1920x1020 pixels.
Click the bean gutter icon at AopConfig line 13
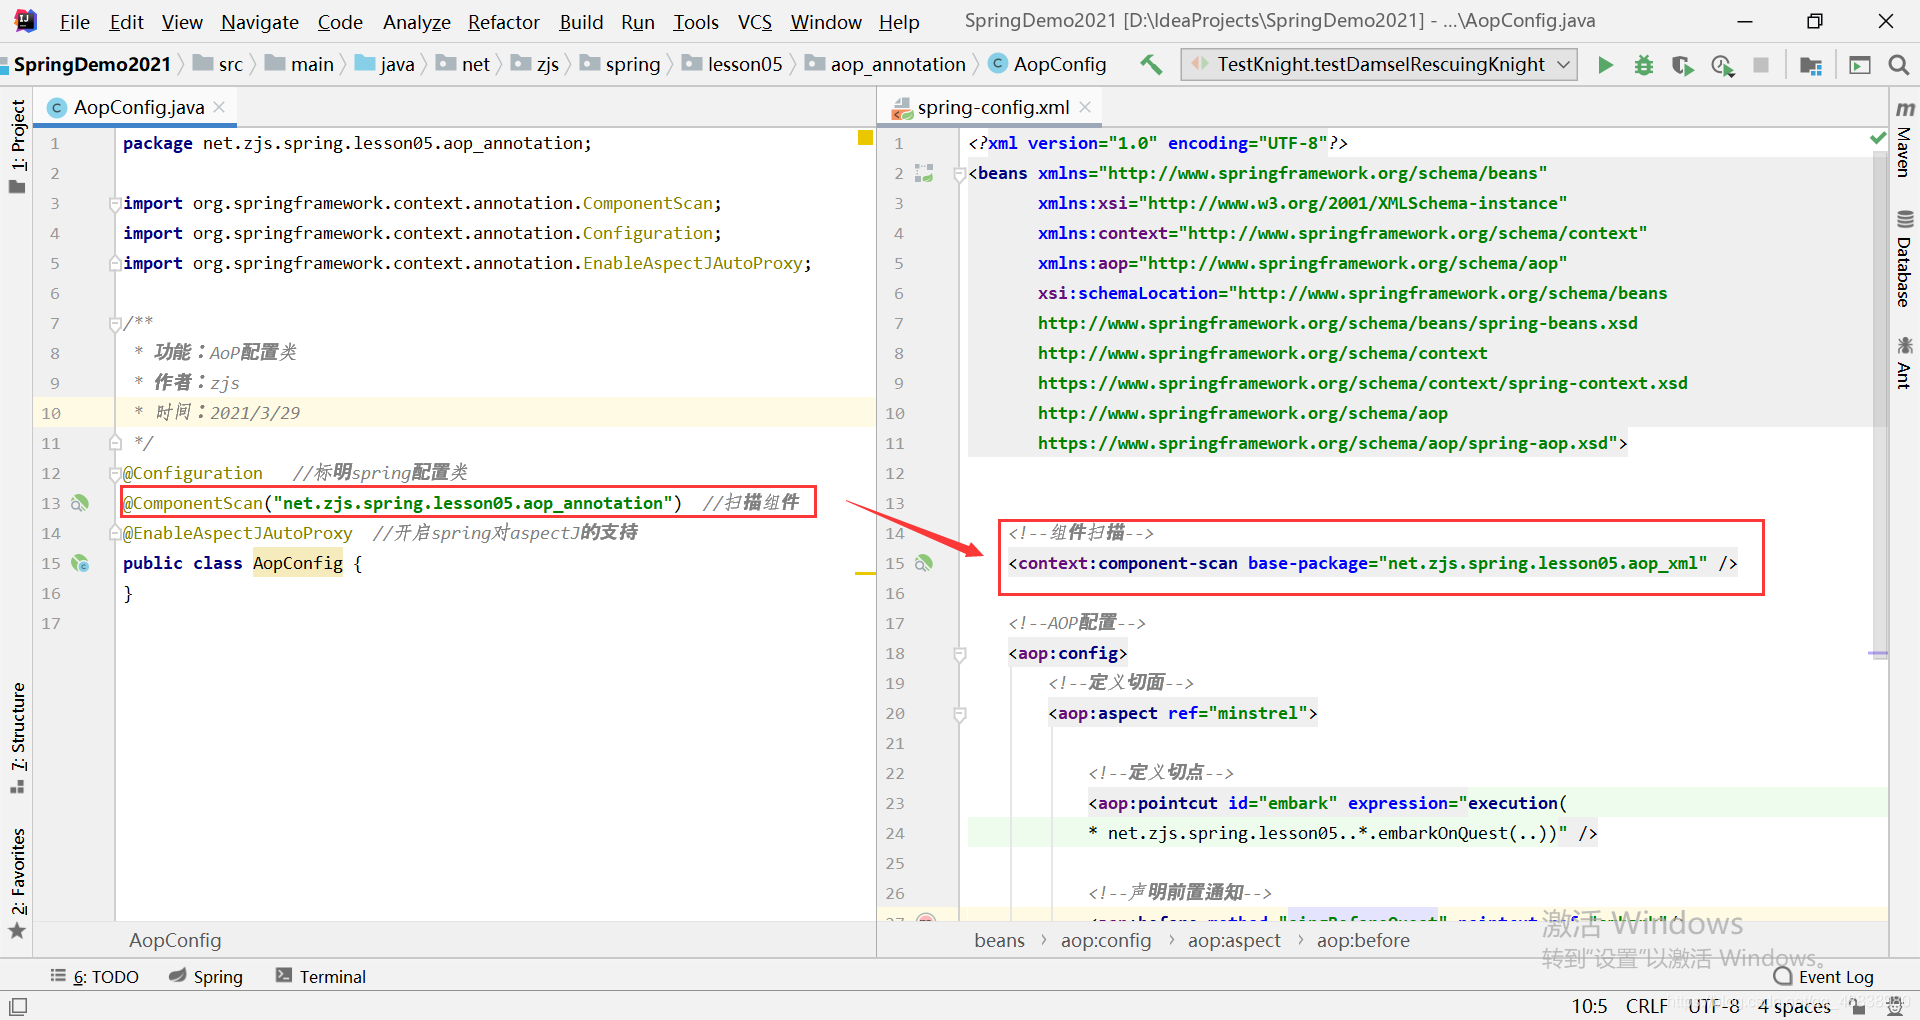[80, 503]
